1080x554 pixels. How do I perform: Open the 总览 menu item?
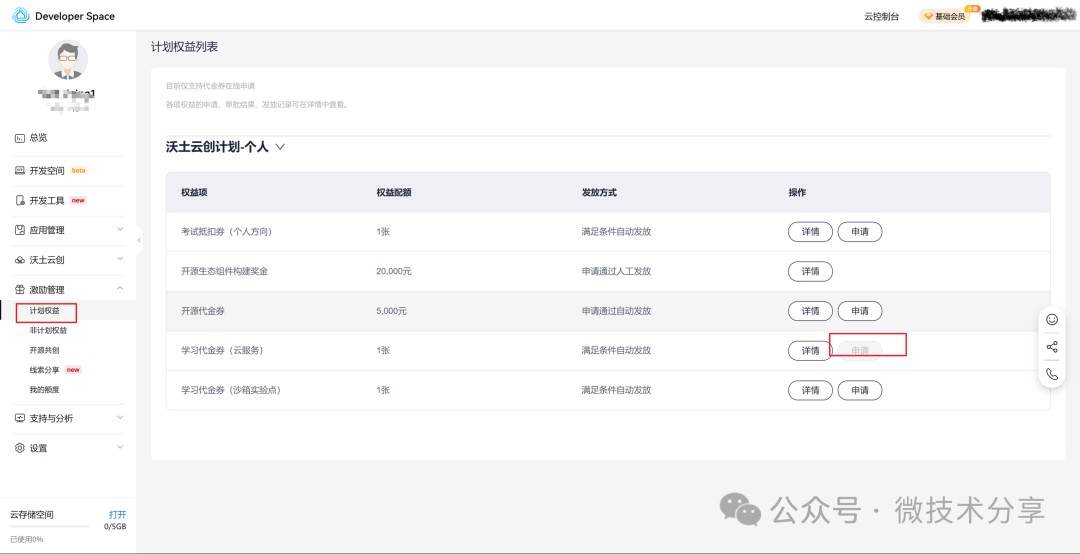(x=39, y=138)
